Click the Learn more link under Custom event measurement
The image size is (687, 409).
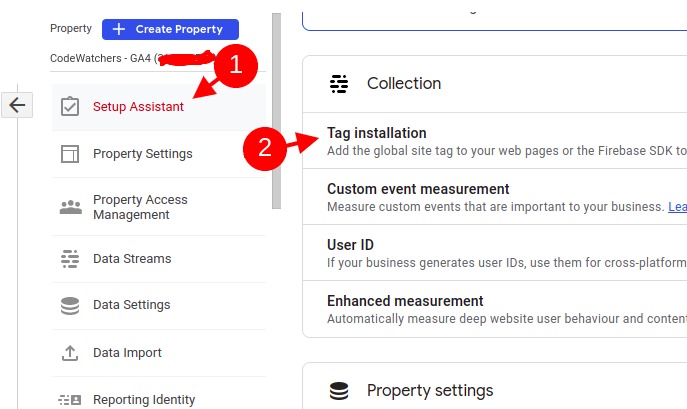tap(677, 207)
